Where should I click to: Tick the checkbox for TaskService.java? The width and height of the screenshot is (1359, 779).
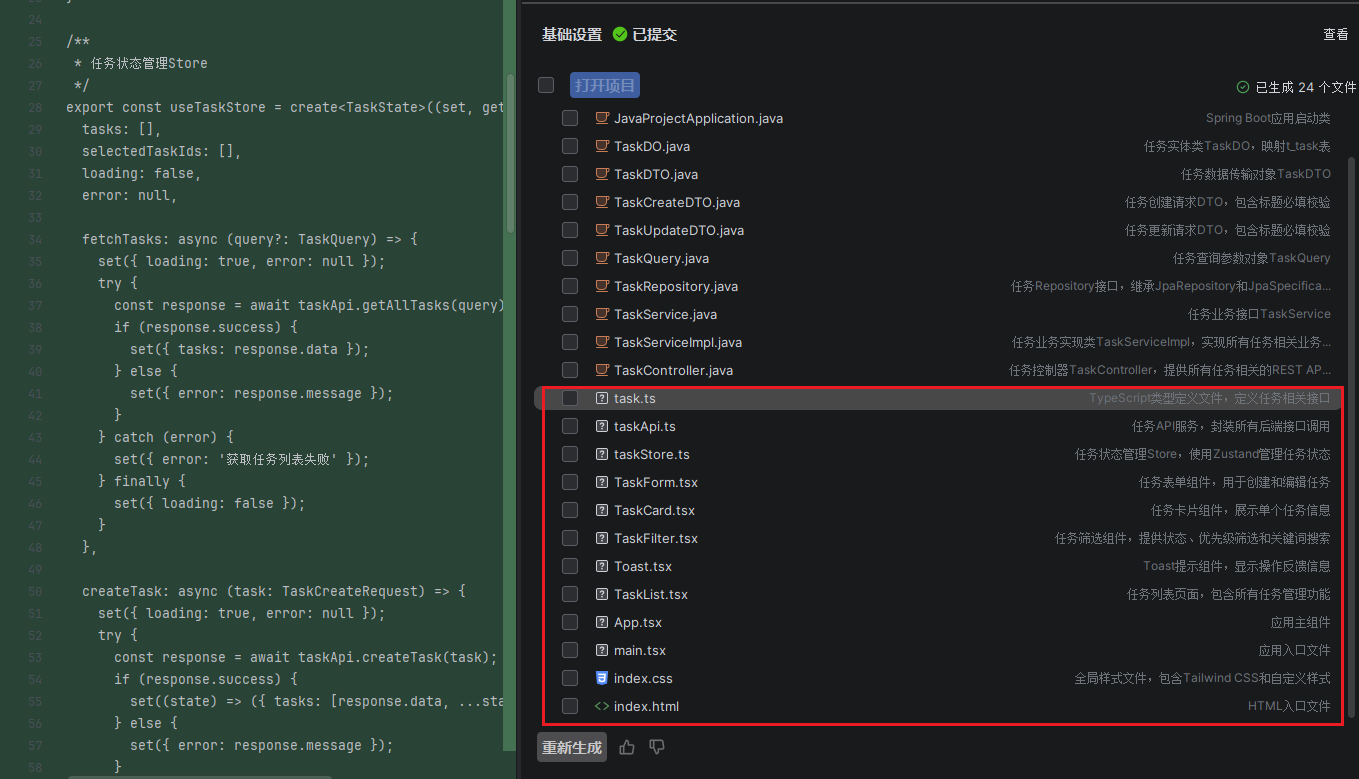[570, 314]
